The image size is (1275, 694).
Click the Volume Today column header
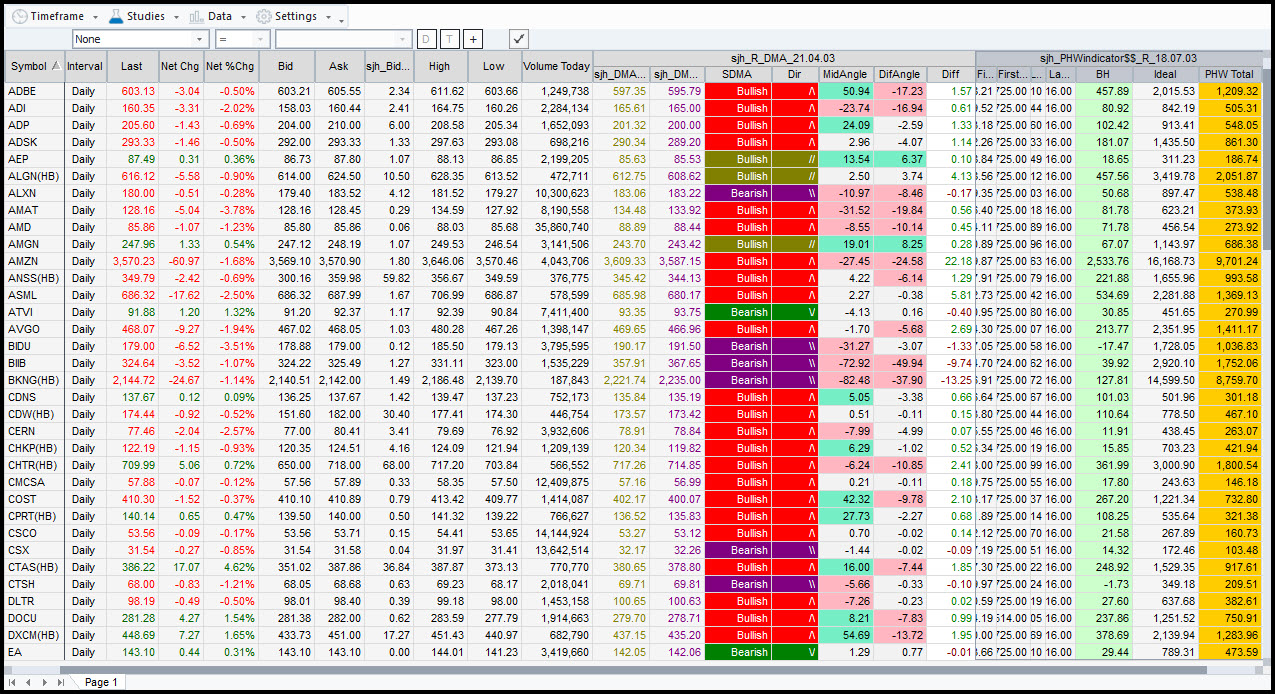(556, 66)
